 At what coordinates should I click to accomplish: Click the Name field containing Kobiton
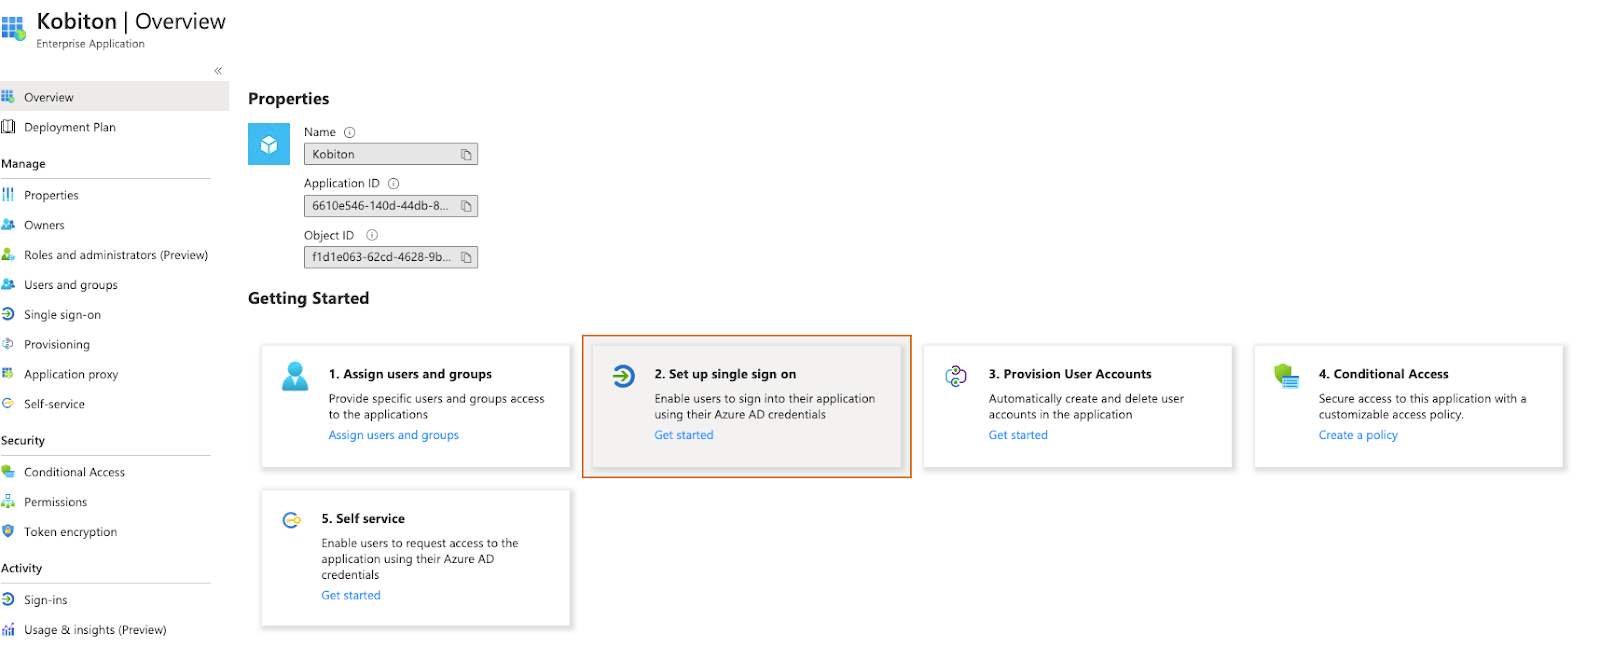(x=391, y=154)
